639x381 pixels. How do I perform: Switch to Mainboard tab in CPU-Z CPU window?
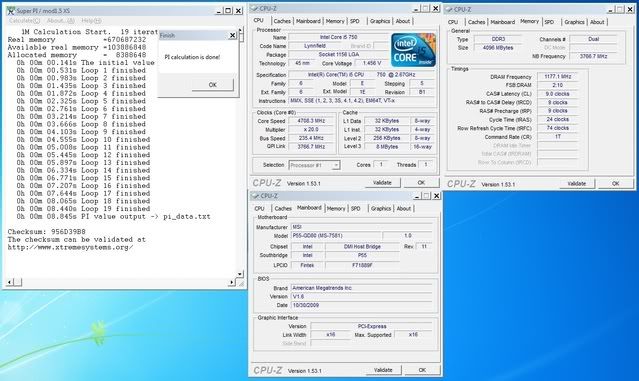(308, 21)
